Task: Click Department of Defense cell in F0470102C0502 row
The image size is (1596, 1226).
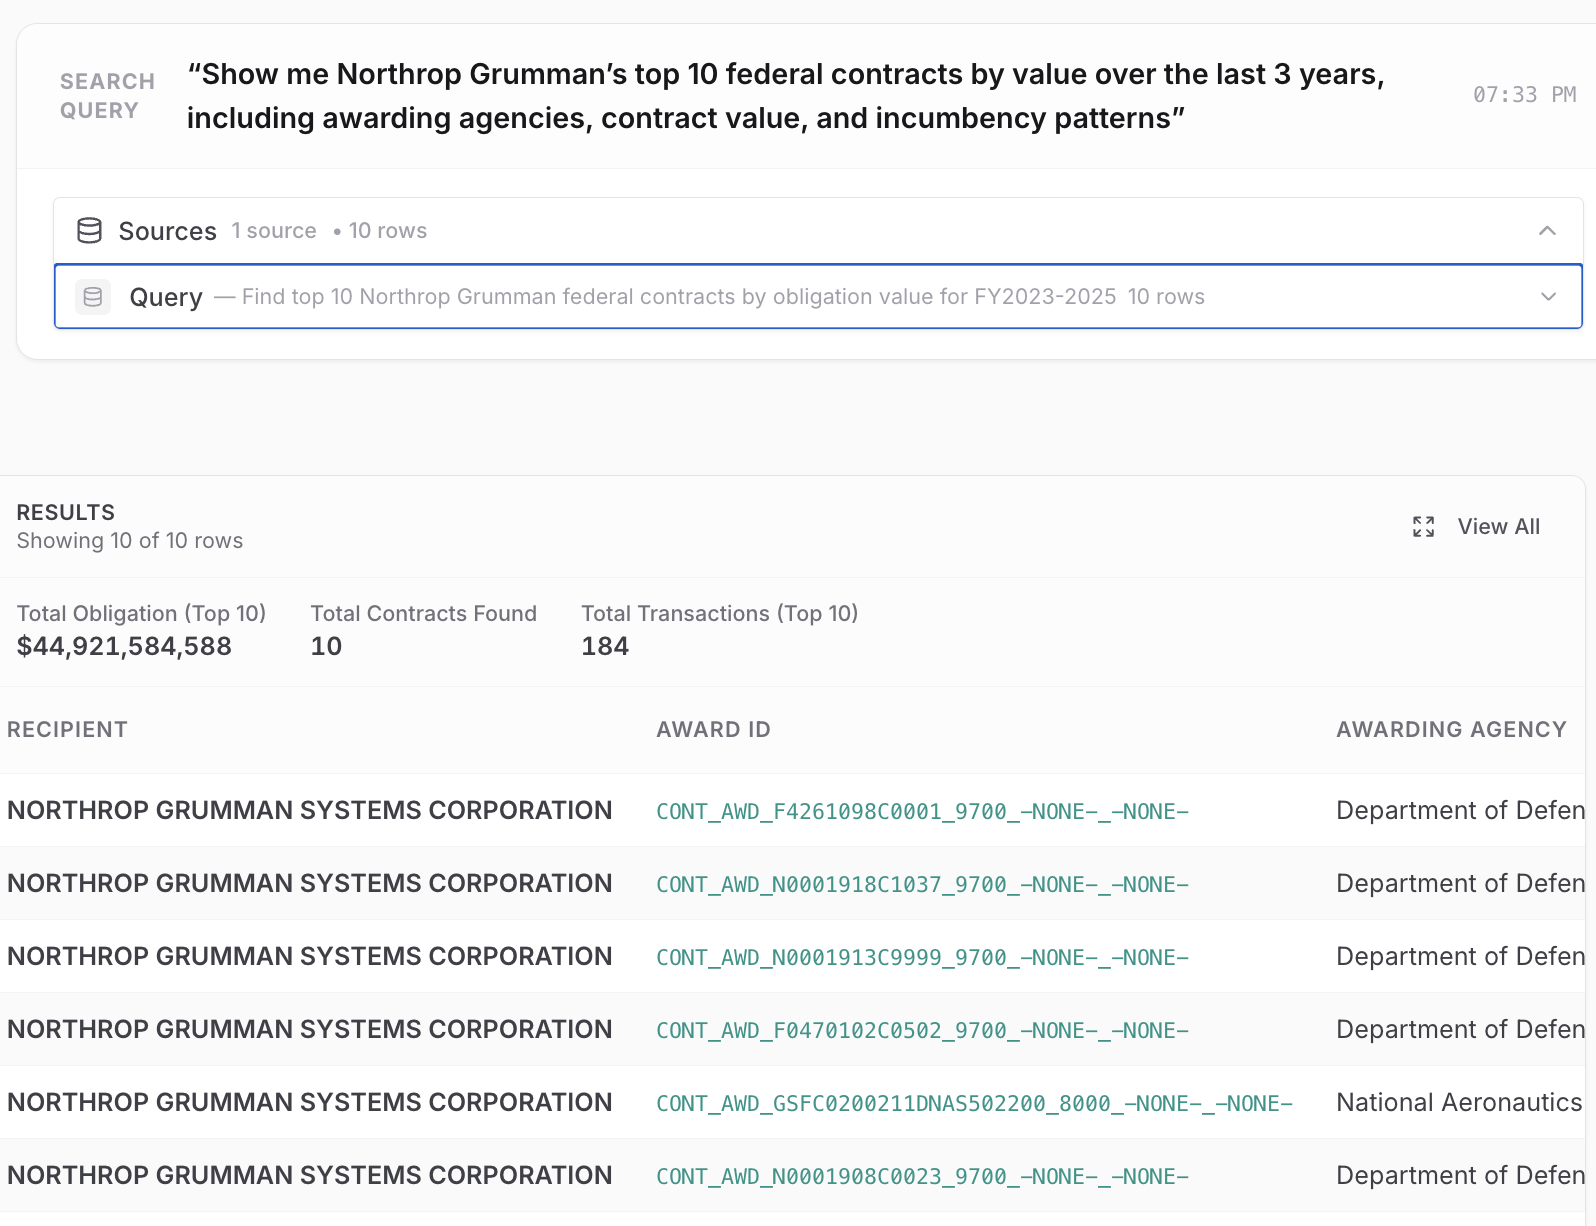Action: (x=1460, y=1030)
